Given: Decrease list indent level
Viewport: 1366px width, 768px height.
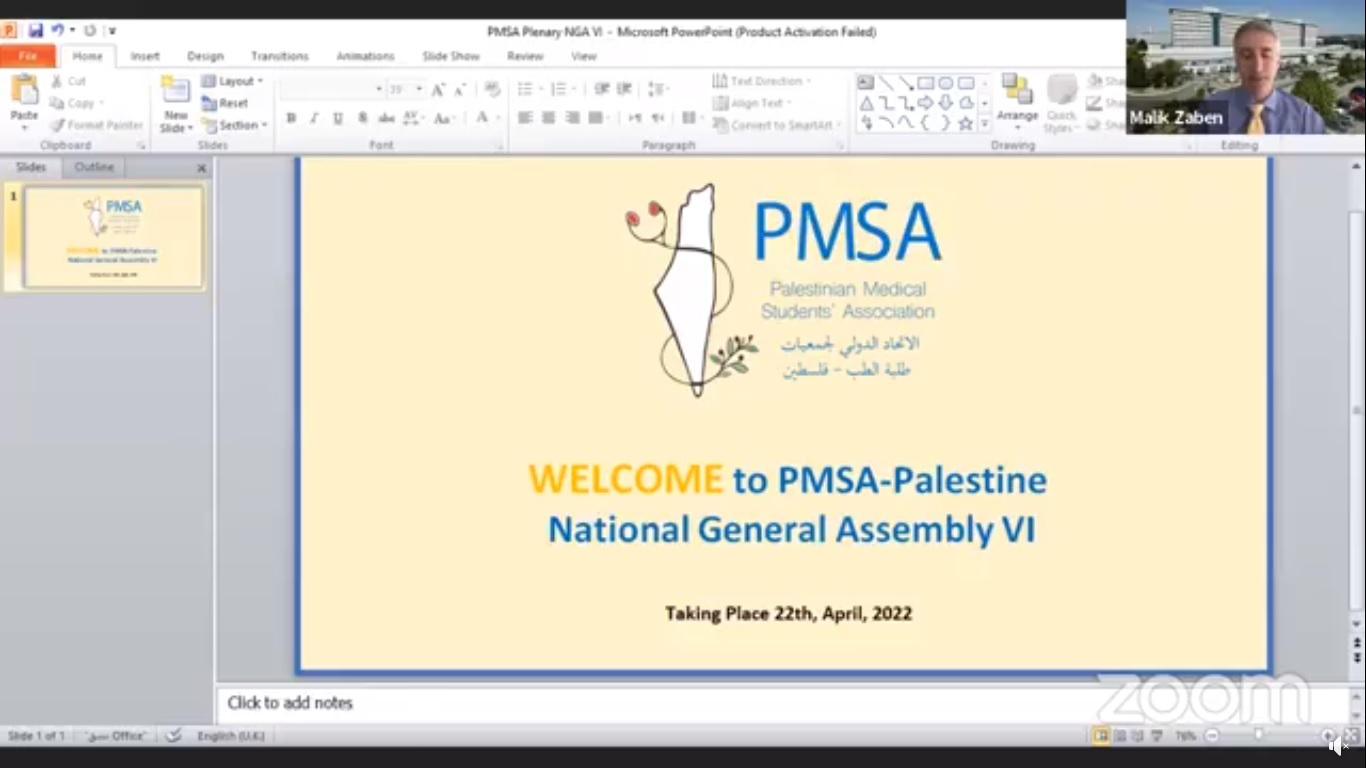Looking at the screenshot, I should click(x=602, y=89).
